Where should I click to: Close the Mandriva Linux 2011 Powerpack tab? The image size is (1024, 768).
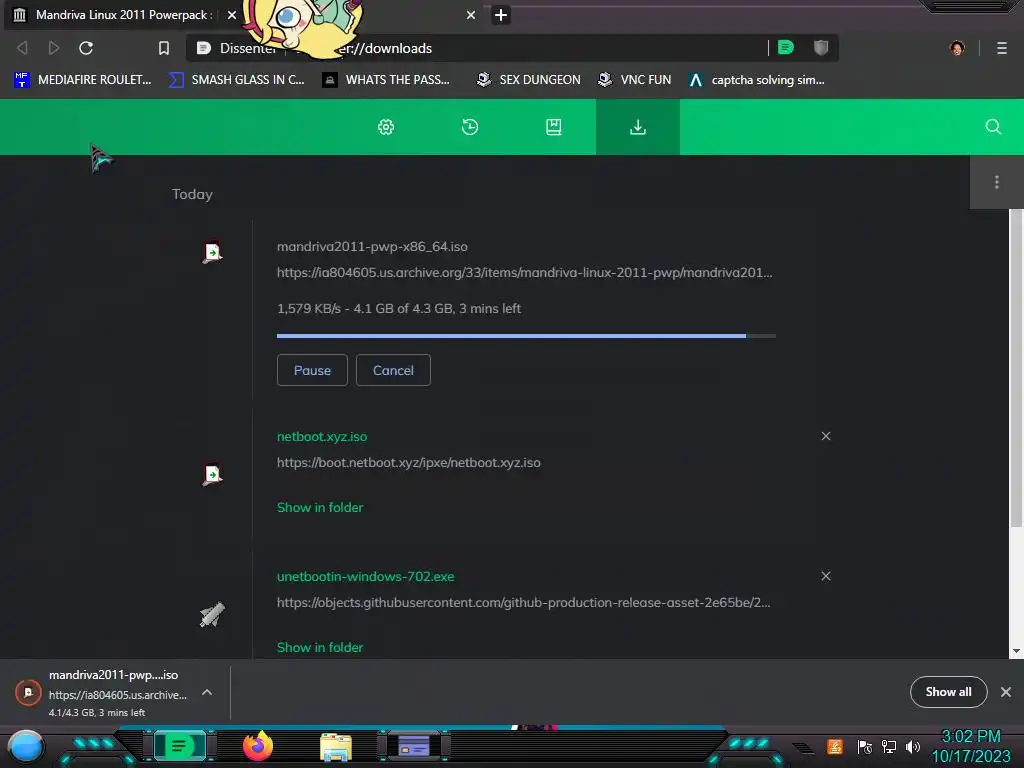(x=232, y=15)
